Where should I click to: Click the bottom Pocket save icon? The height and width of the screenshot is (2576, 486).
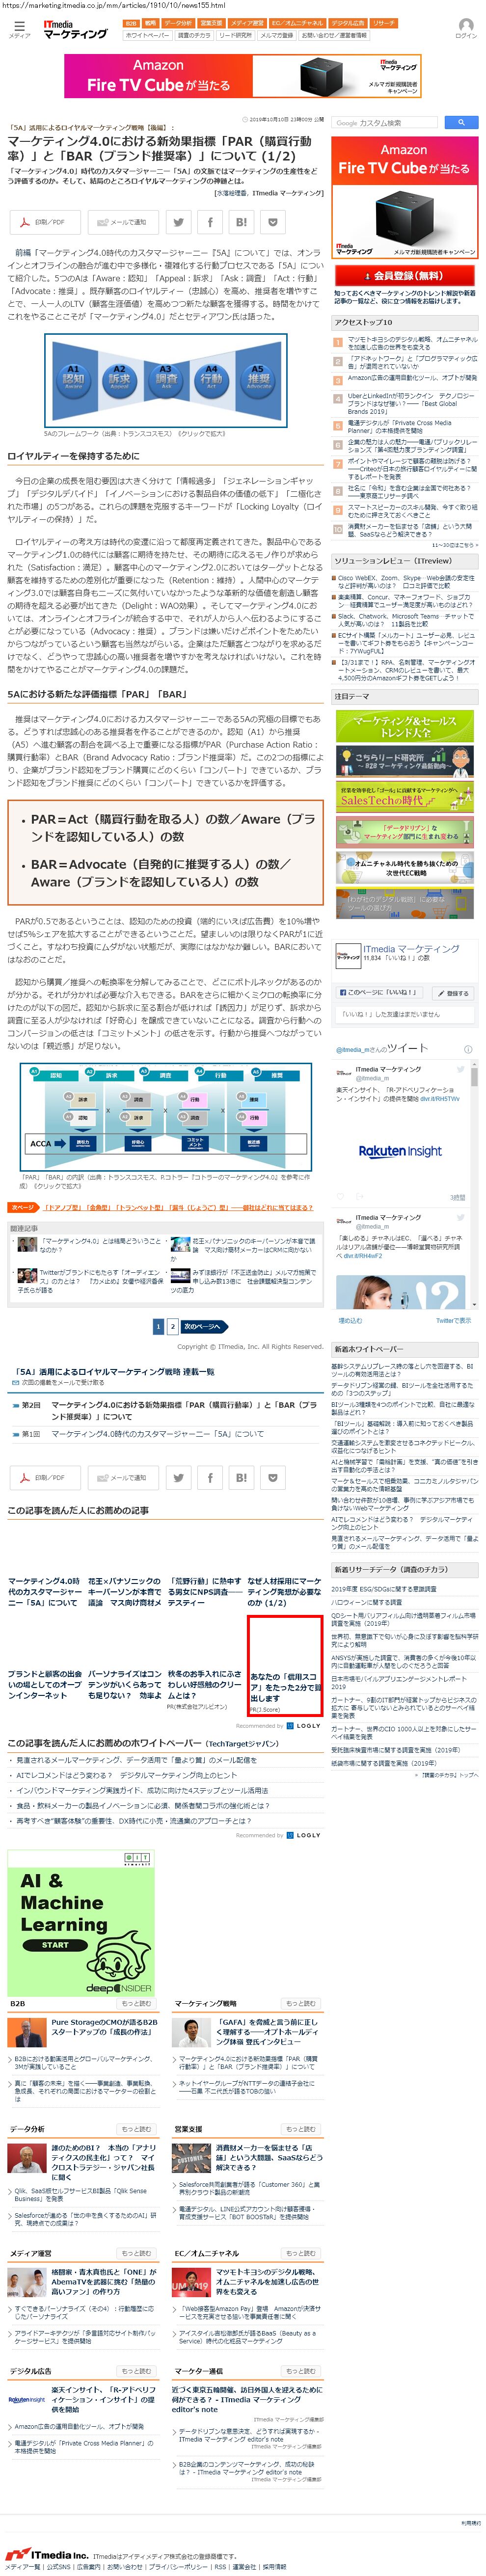[x=274, y=1477]
